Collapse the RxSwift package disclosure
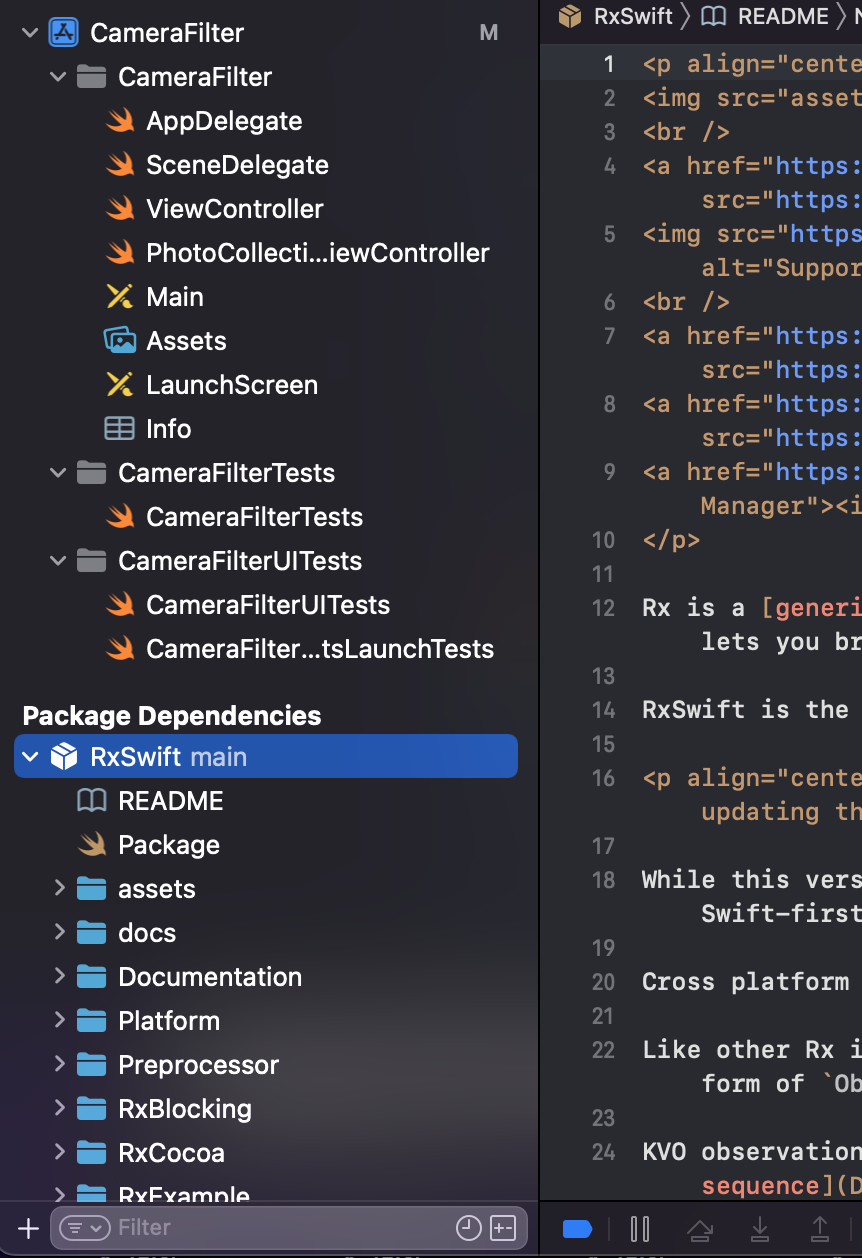The image size is (862, 1258). (30, 757)
